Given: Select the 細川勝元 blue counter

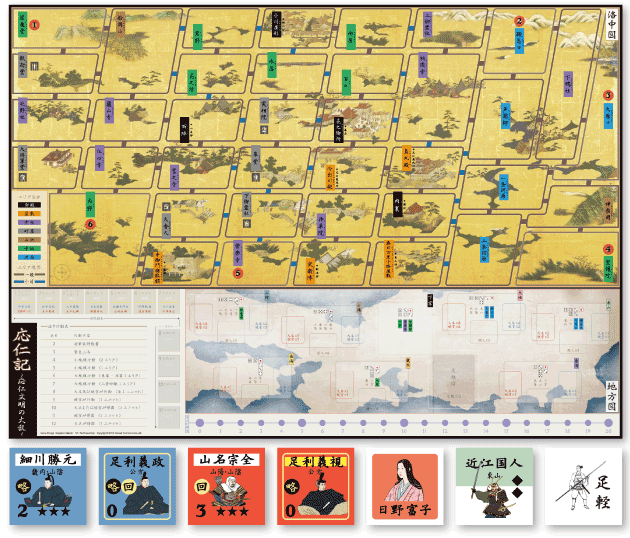Looking at the screenshot, I should [48, 487].
